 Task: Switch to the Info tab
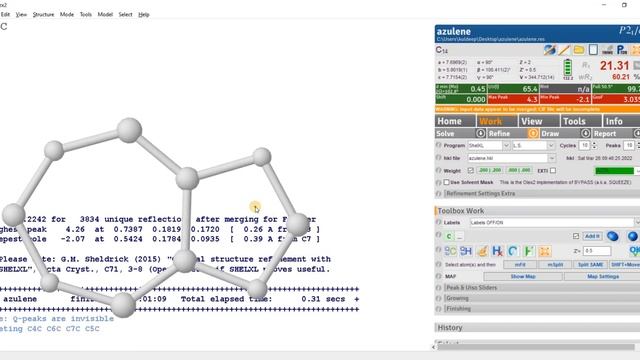point(621,121)
